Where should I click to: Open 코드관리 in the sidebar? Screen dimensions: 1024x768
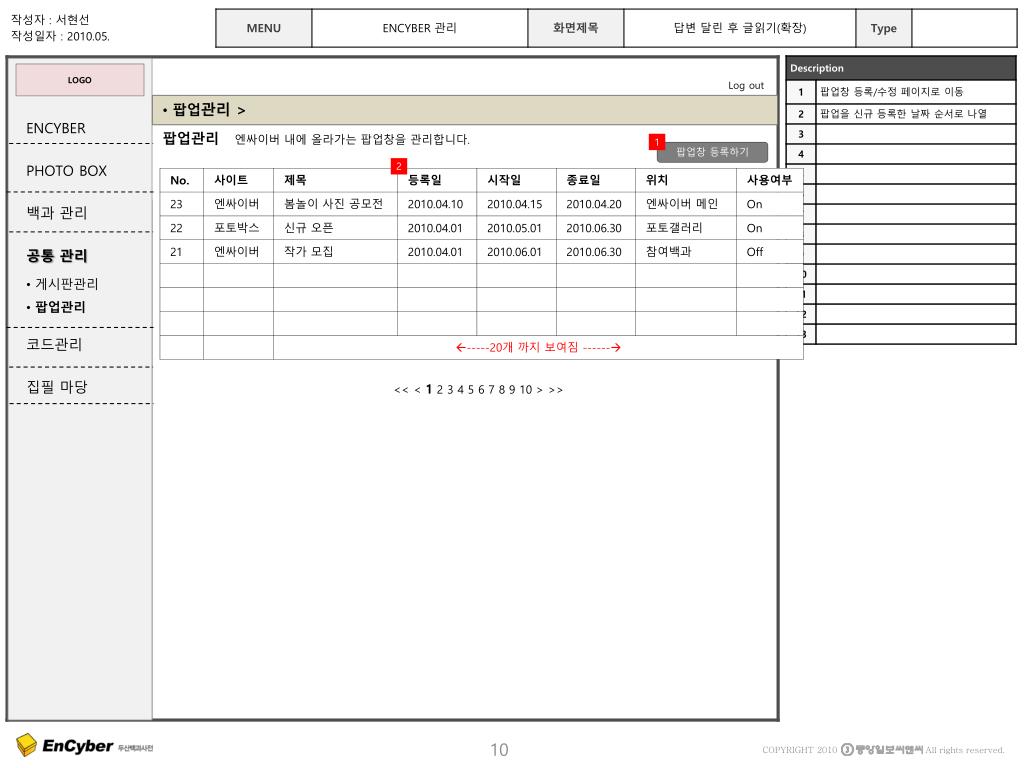[x=54, y=344]
